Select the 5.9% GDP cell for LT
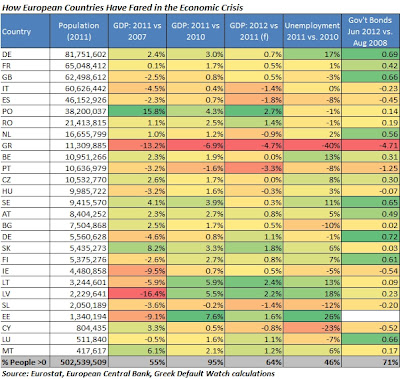400x379 pixels. (x=196, y=282)
